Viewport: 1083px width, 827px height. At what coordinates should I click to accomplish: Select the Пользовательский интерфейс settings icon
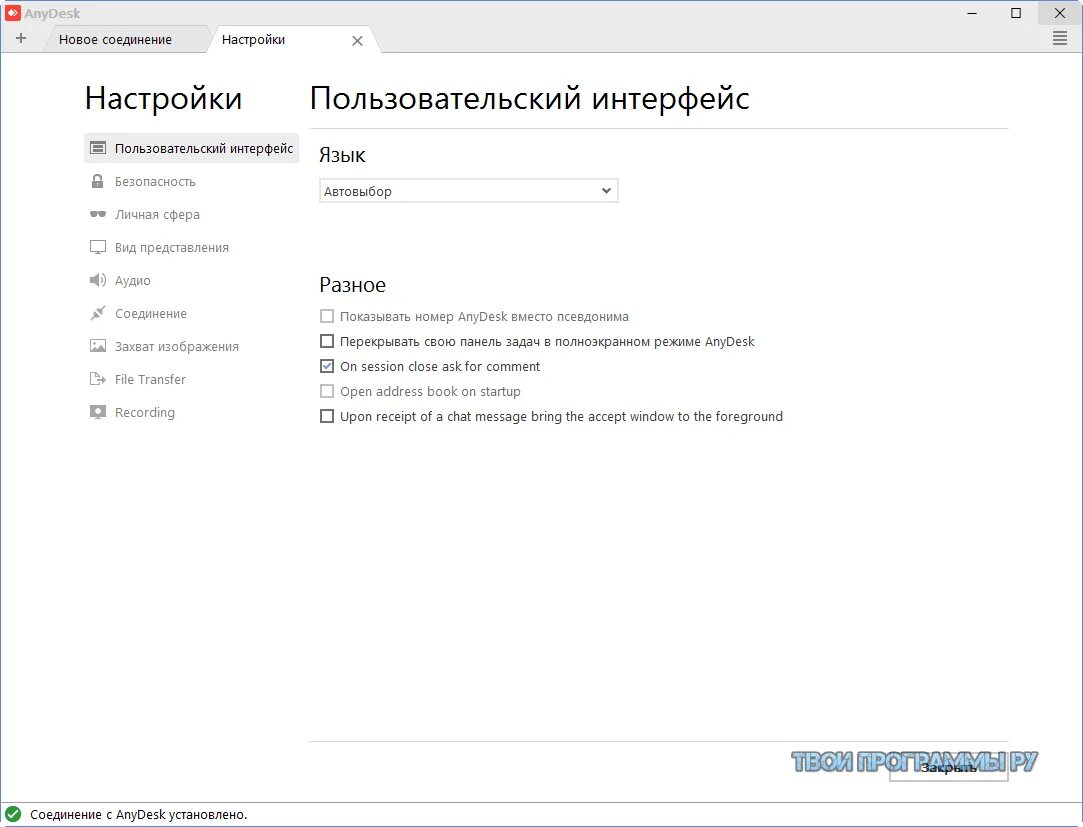tap(98, 147)
